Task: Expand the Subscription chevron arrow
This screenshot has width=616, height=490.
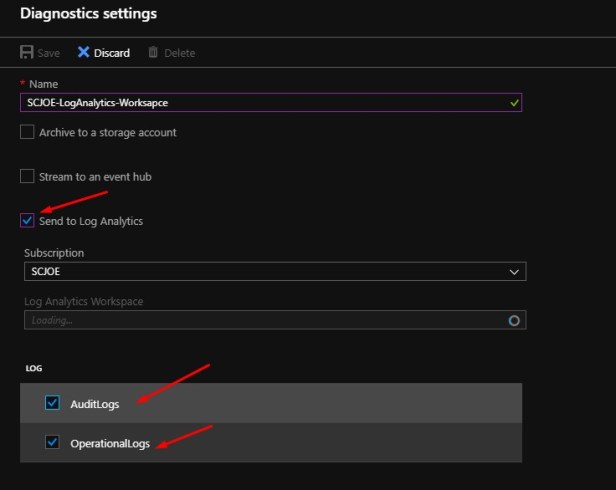Action: click(514, 271)
